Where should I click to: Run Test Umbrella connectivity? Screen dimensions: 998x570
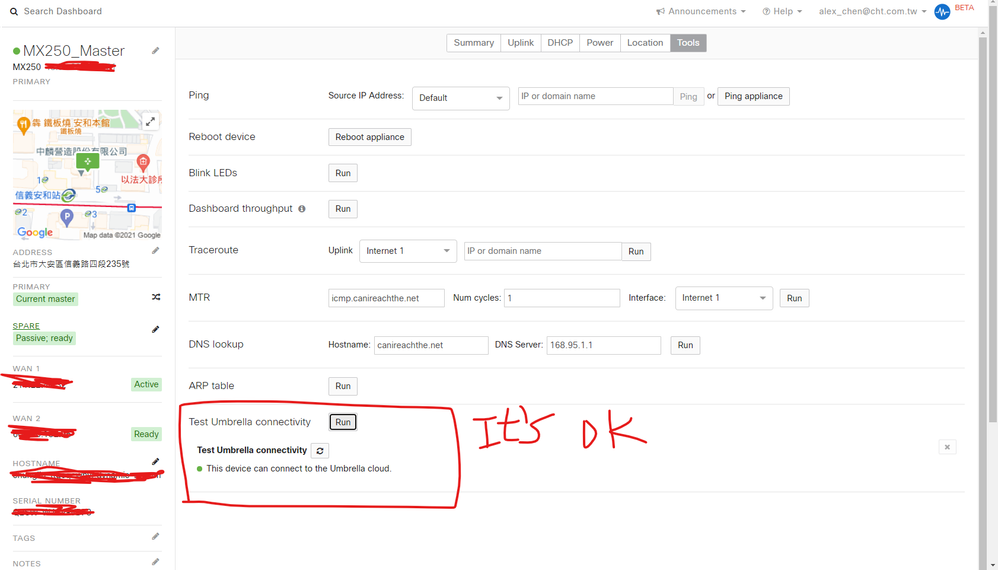[x=343, y=422]
